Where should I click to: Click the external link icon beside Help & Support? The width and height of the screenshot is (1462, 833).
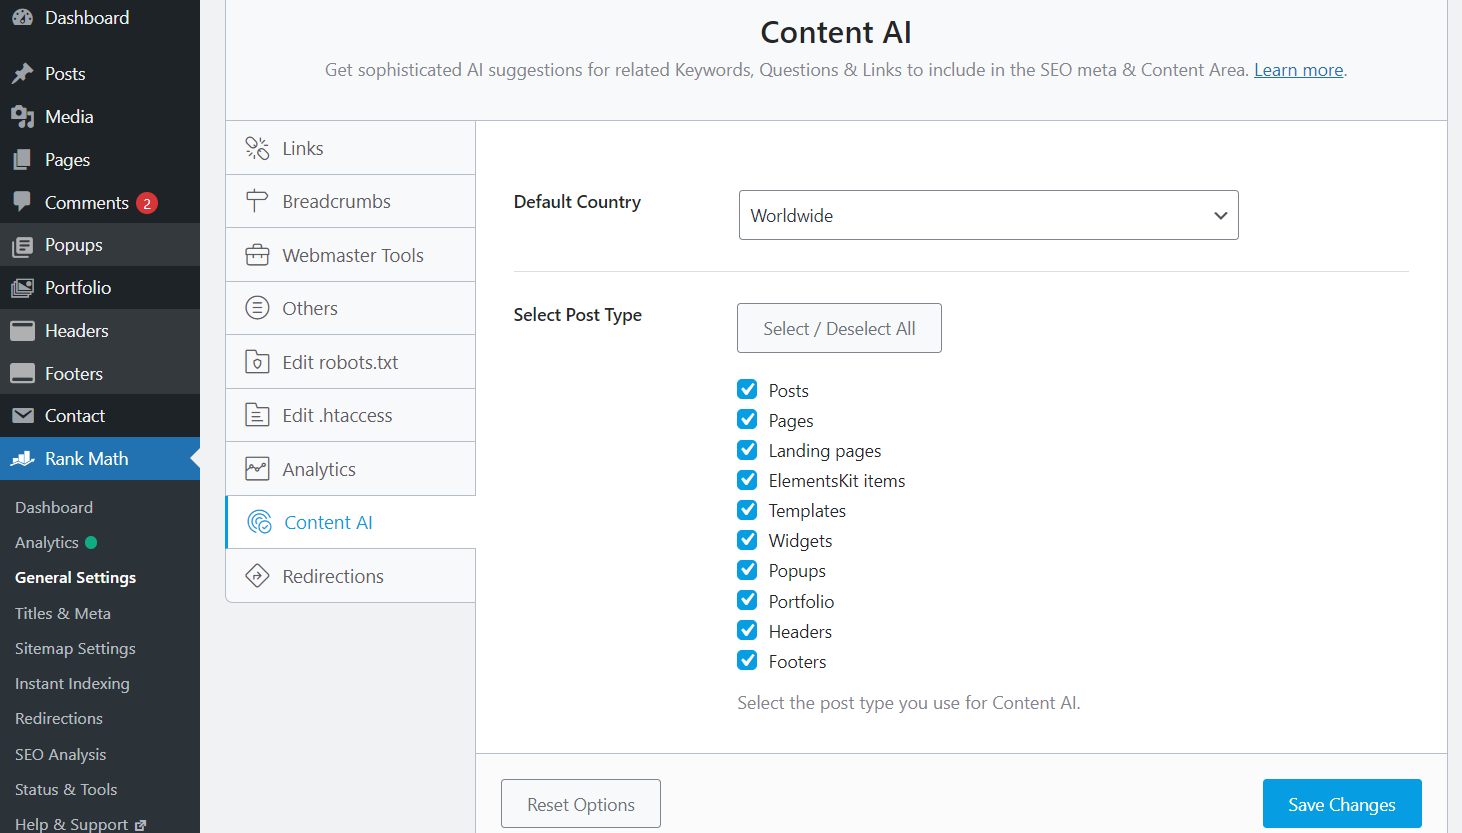pos(140,825)
